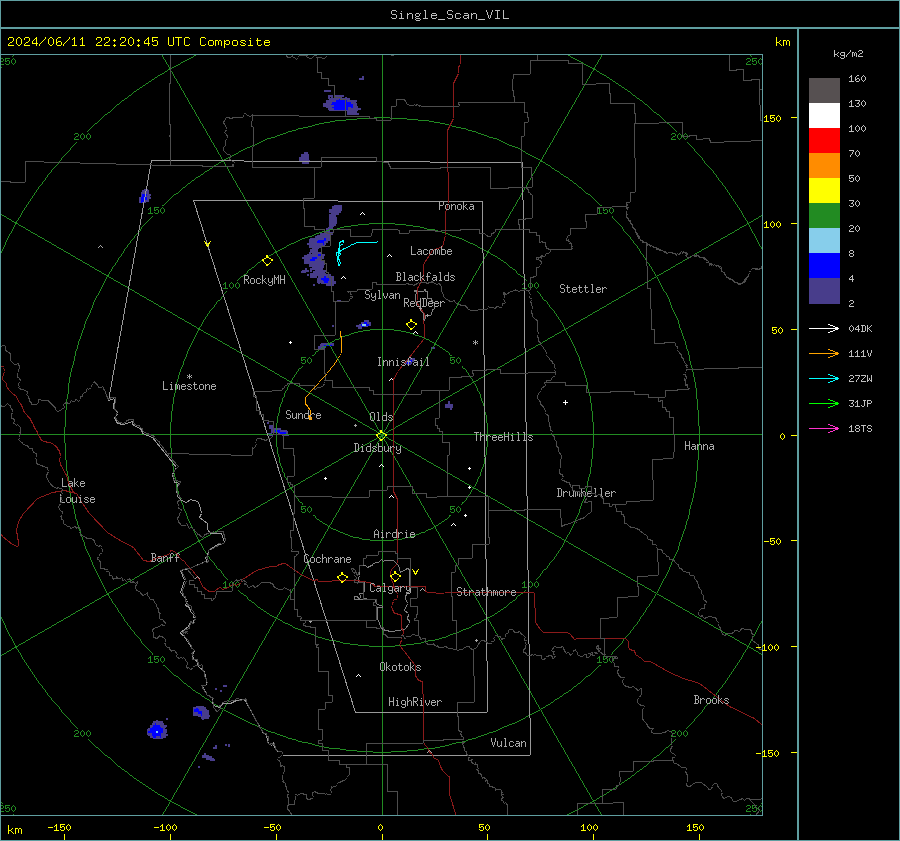Click the purple 2–4 legend swatch
This screenshot has width=900, height=841.
(824, 290)
